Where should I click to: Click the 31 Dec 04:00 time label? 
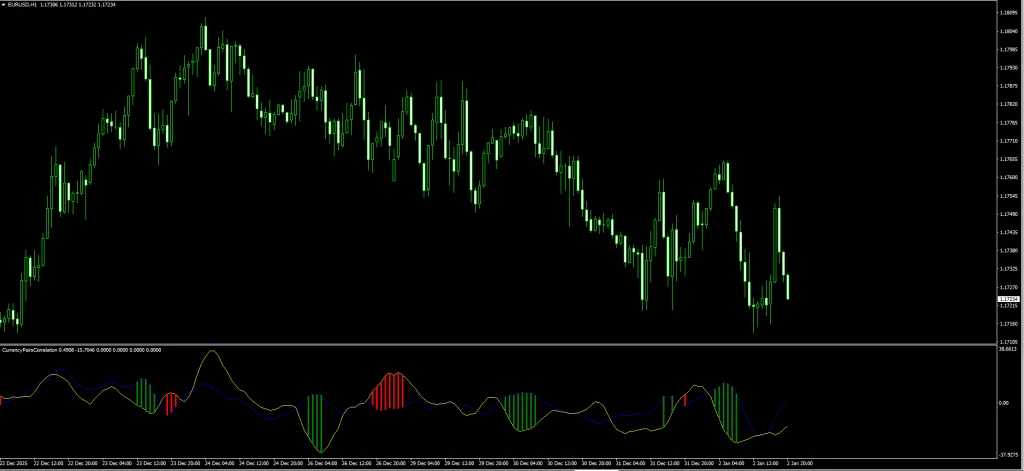[631, 463]
